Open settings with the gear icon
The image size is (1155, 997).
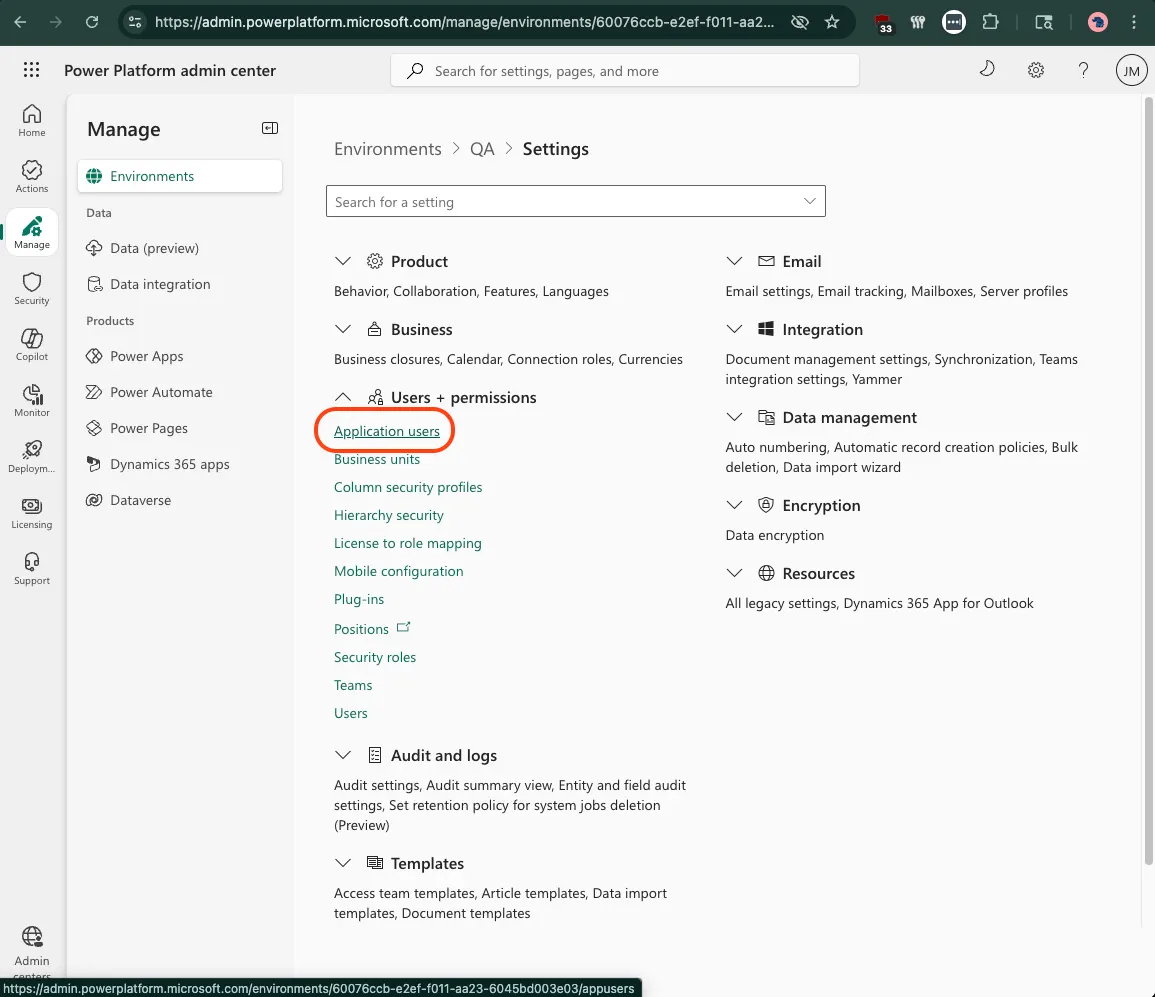tap(1036, 70)
